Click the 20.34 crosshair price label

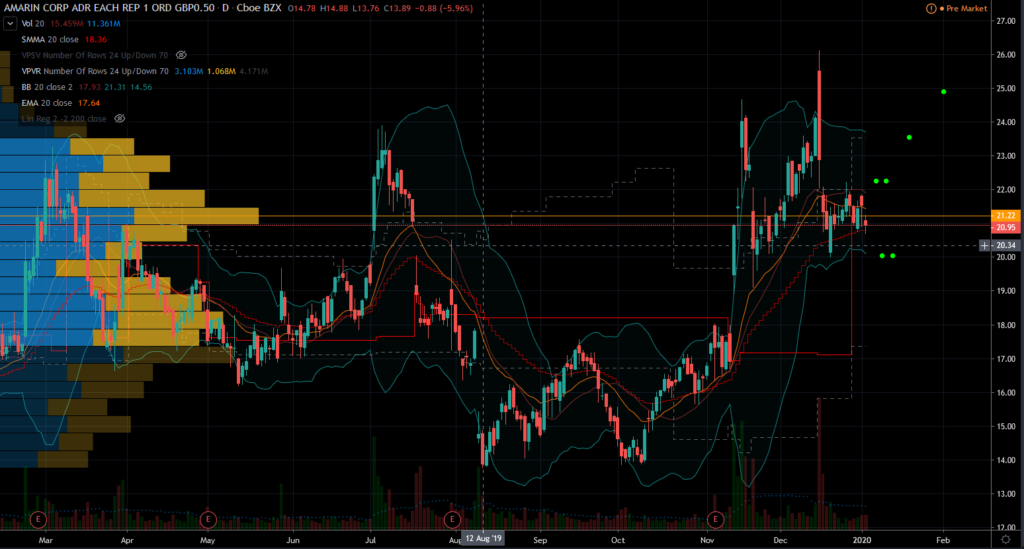coord(1005,245)
